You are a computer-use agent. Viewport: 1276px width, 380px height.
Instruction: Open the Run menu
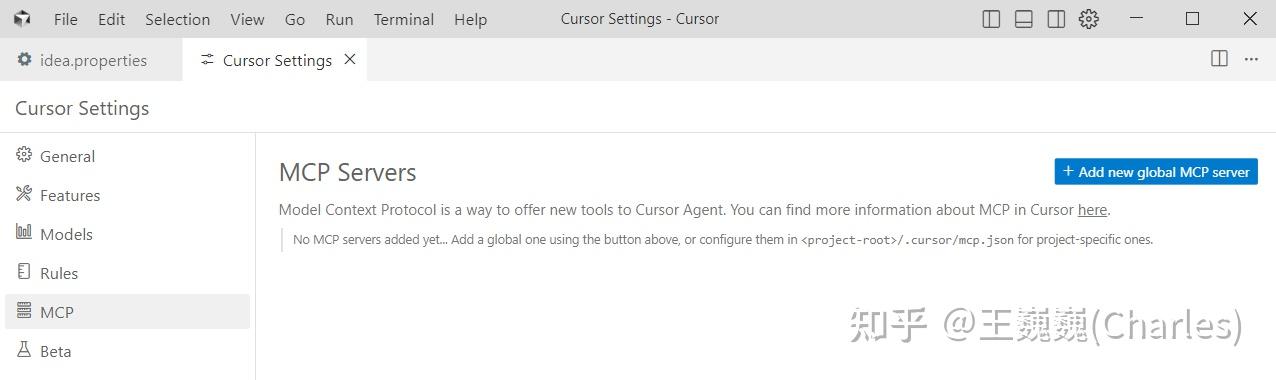[x=339, y=19]
